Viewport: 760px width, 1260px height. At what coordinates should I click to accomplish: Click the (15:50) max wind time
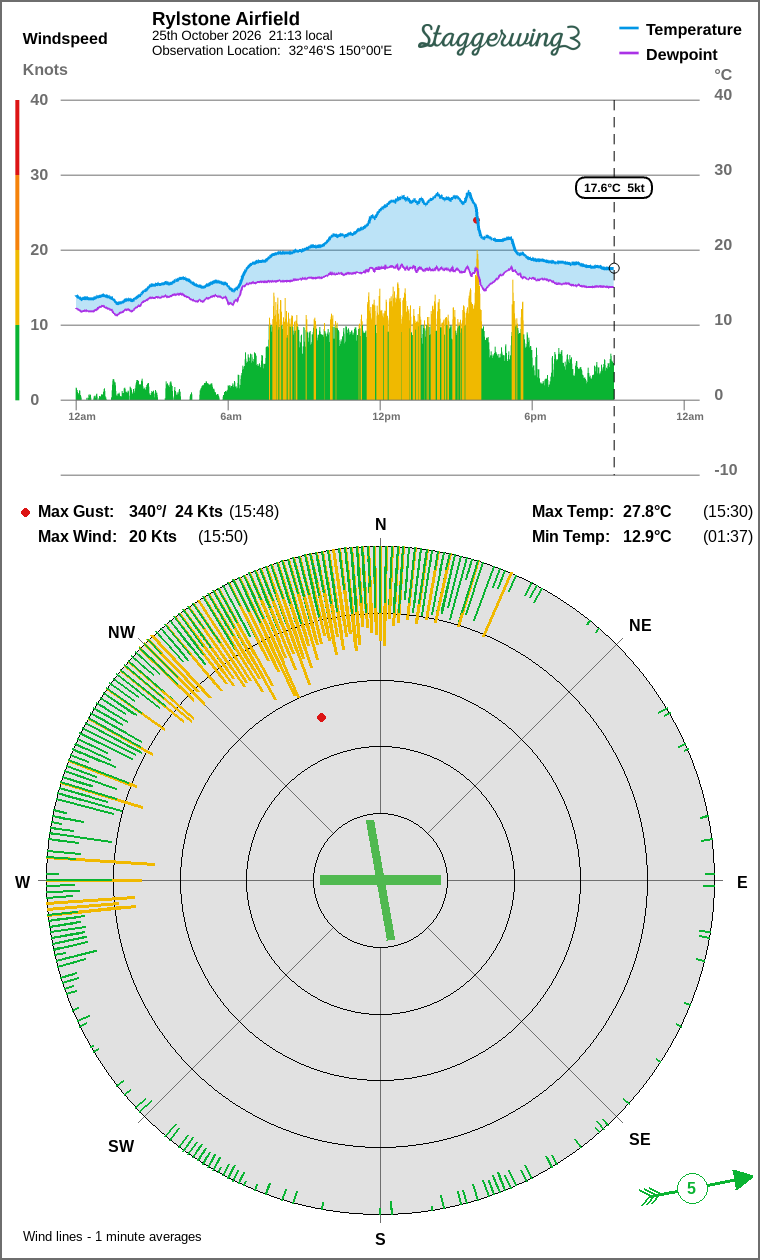pyautogui.click(x=223, y=537)
